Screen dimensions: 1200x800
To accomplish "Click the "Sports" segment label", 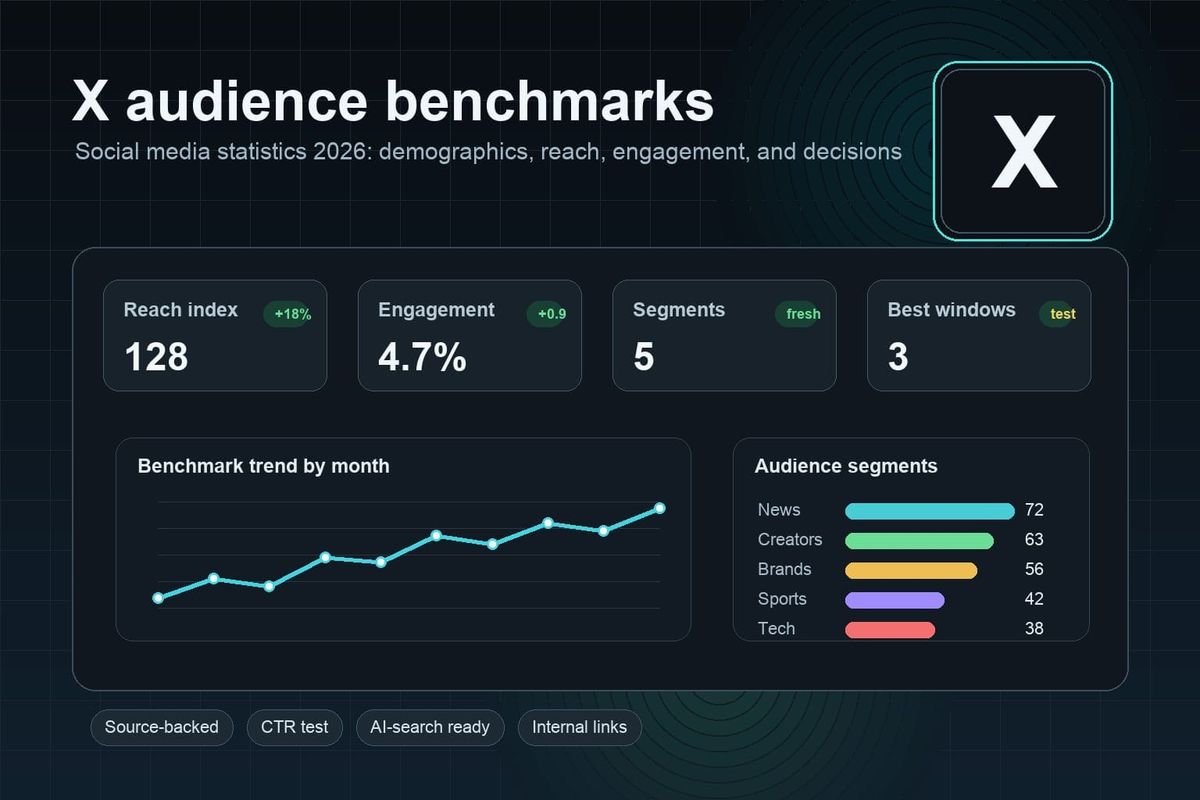I will (x=782, y=599).
